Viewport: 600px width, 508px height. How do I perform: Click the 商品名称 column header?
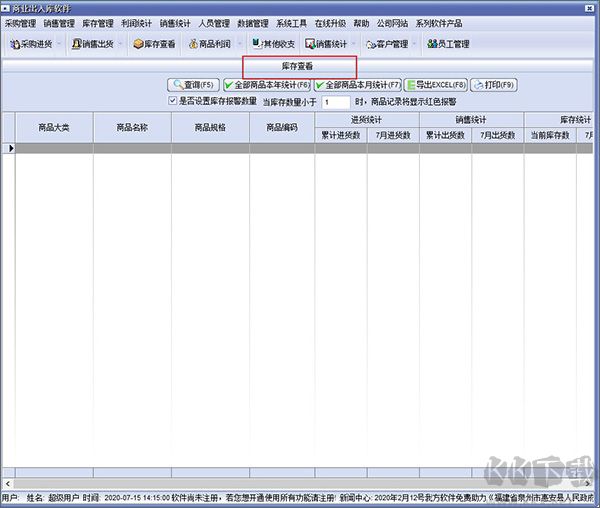pyautogui.click(x=132, y=127)
